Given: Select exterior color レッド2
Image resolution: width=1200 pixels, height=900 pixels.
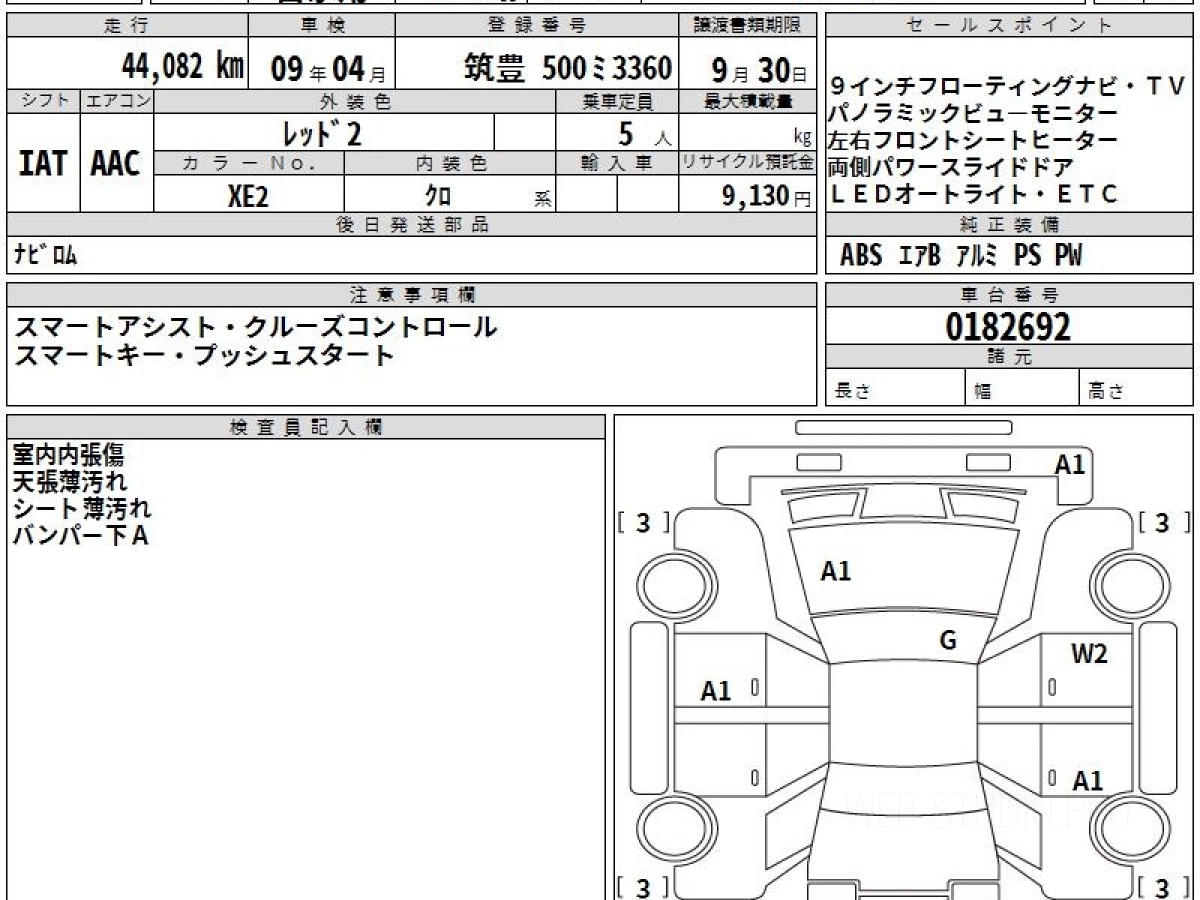Looking at the screenshot, I should (323, 132).
